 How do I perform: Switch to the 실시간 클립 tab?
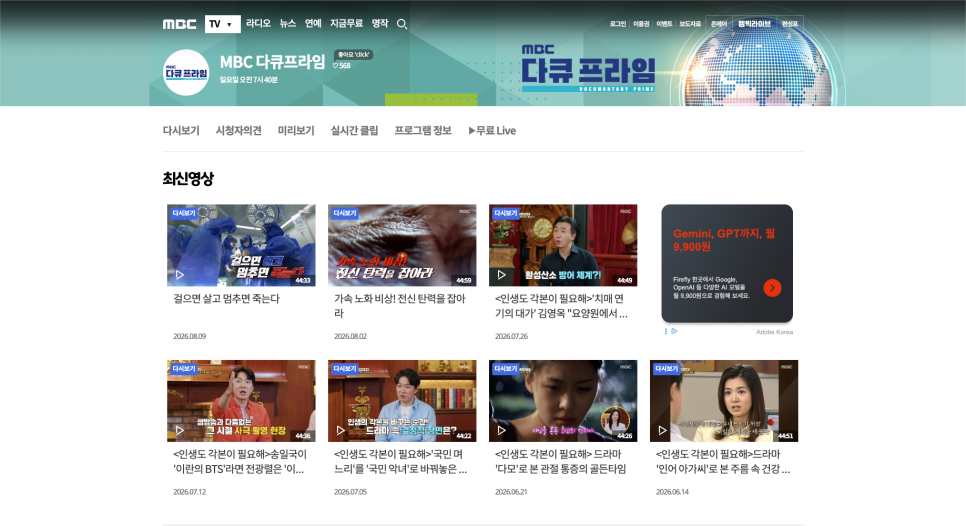(354, 131)
